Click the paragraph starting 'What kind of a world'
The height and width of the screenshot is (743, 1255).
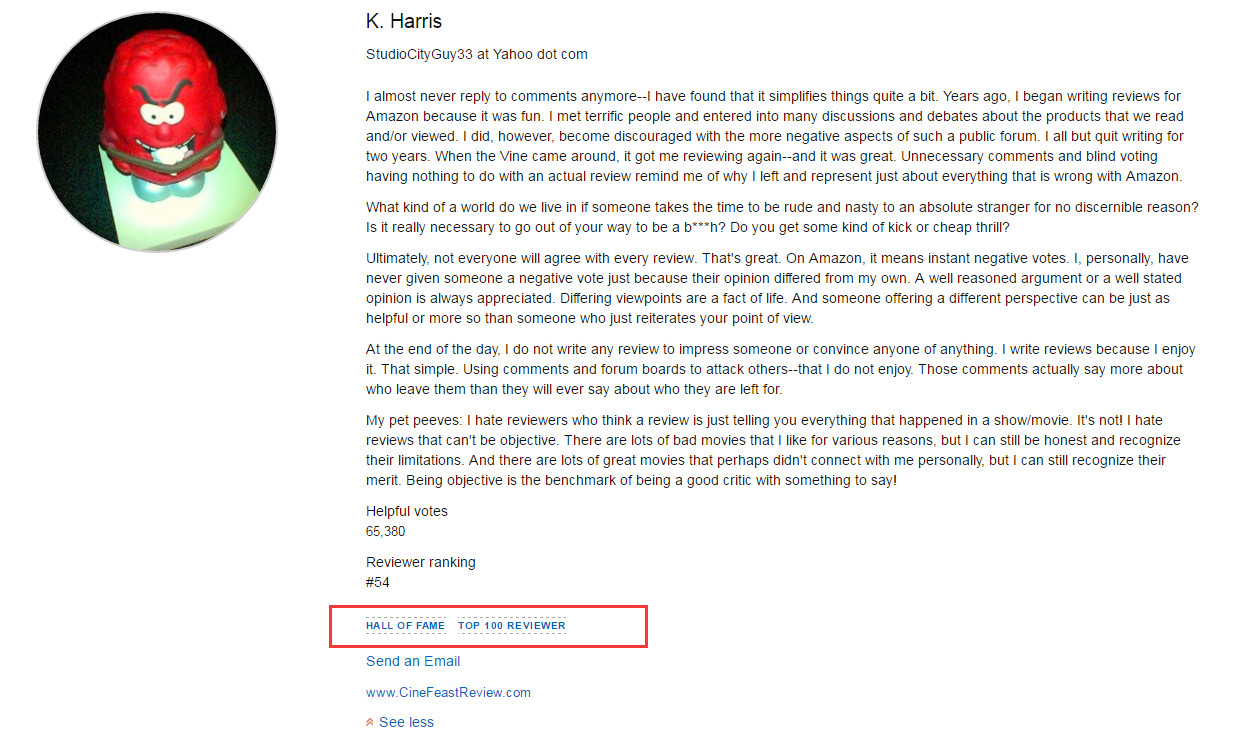click(x=782, y=217)
